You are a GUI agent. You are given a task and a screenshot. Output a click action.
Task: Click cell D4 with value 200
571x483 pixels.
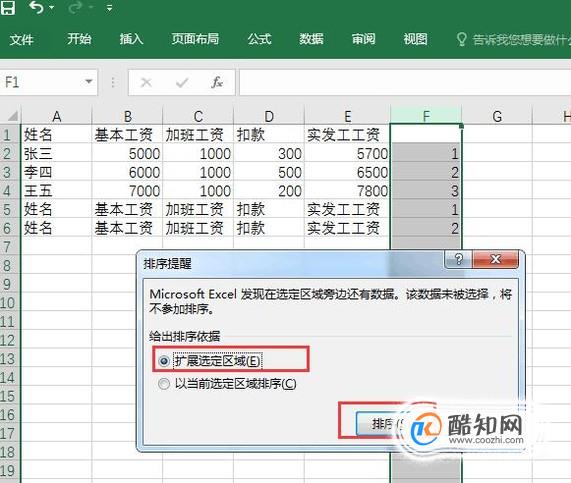pyautogui.click(x=269, y=191)
